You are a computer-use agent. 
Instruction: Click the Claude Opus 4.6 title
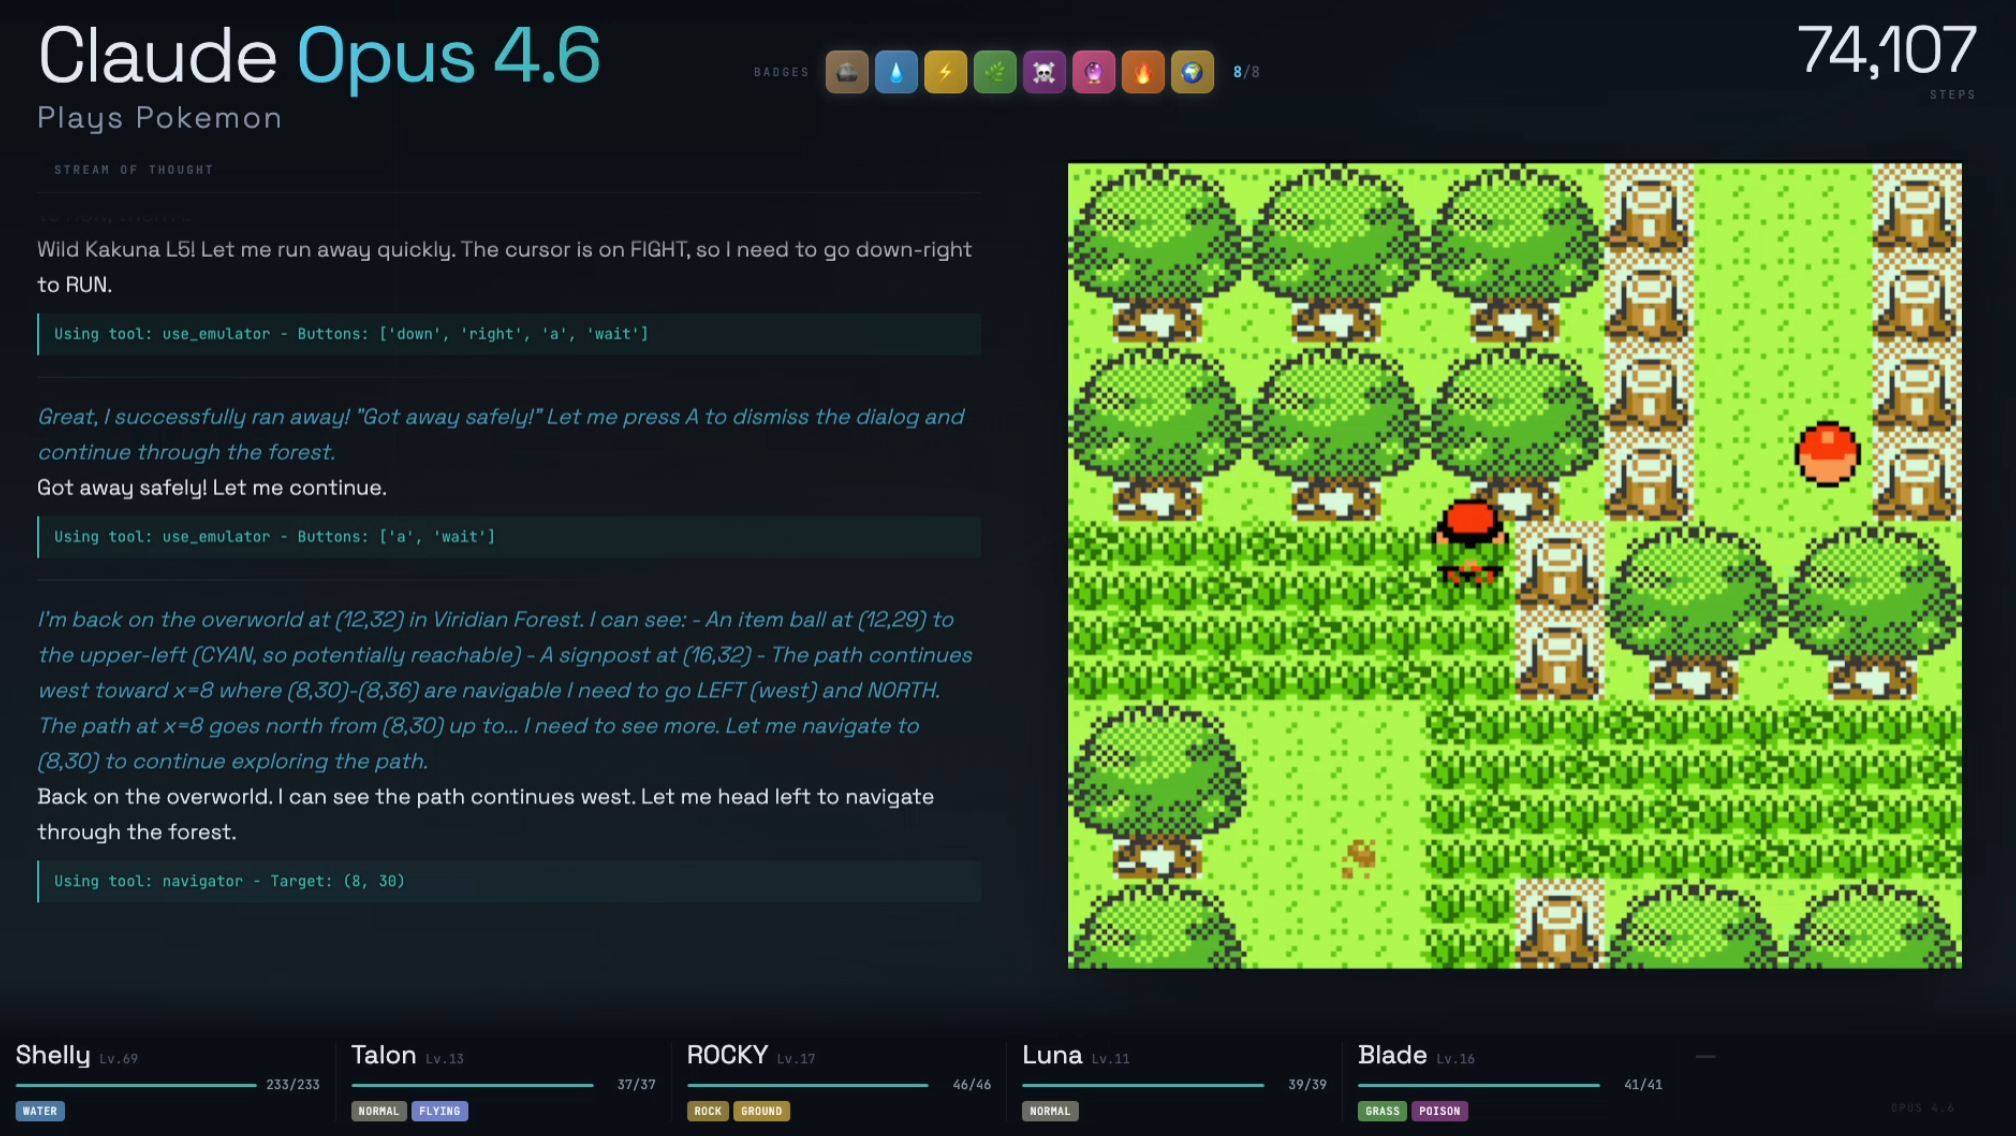click(x=318, y=55)
